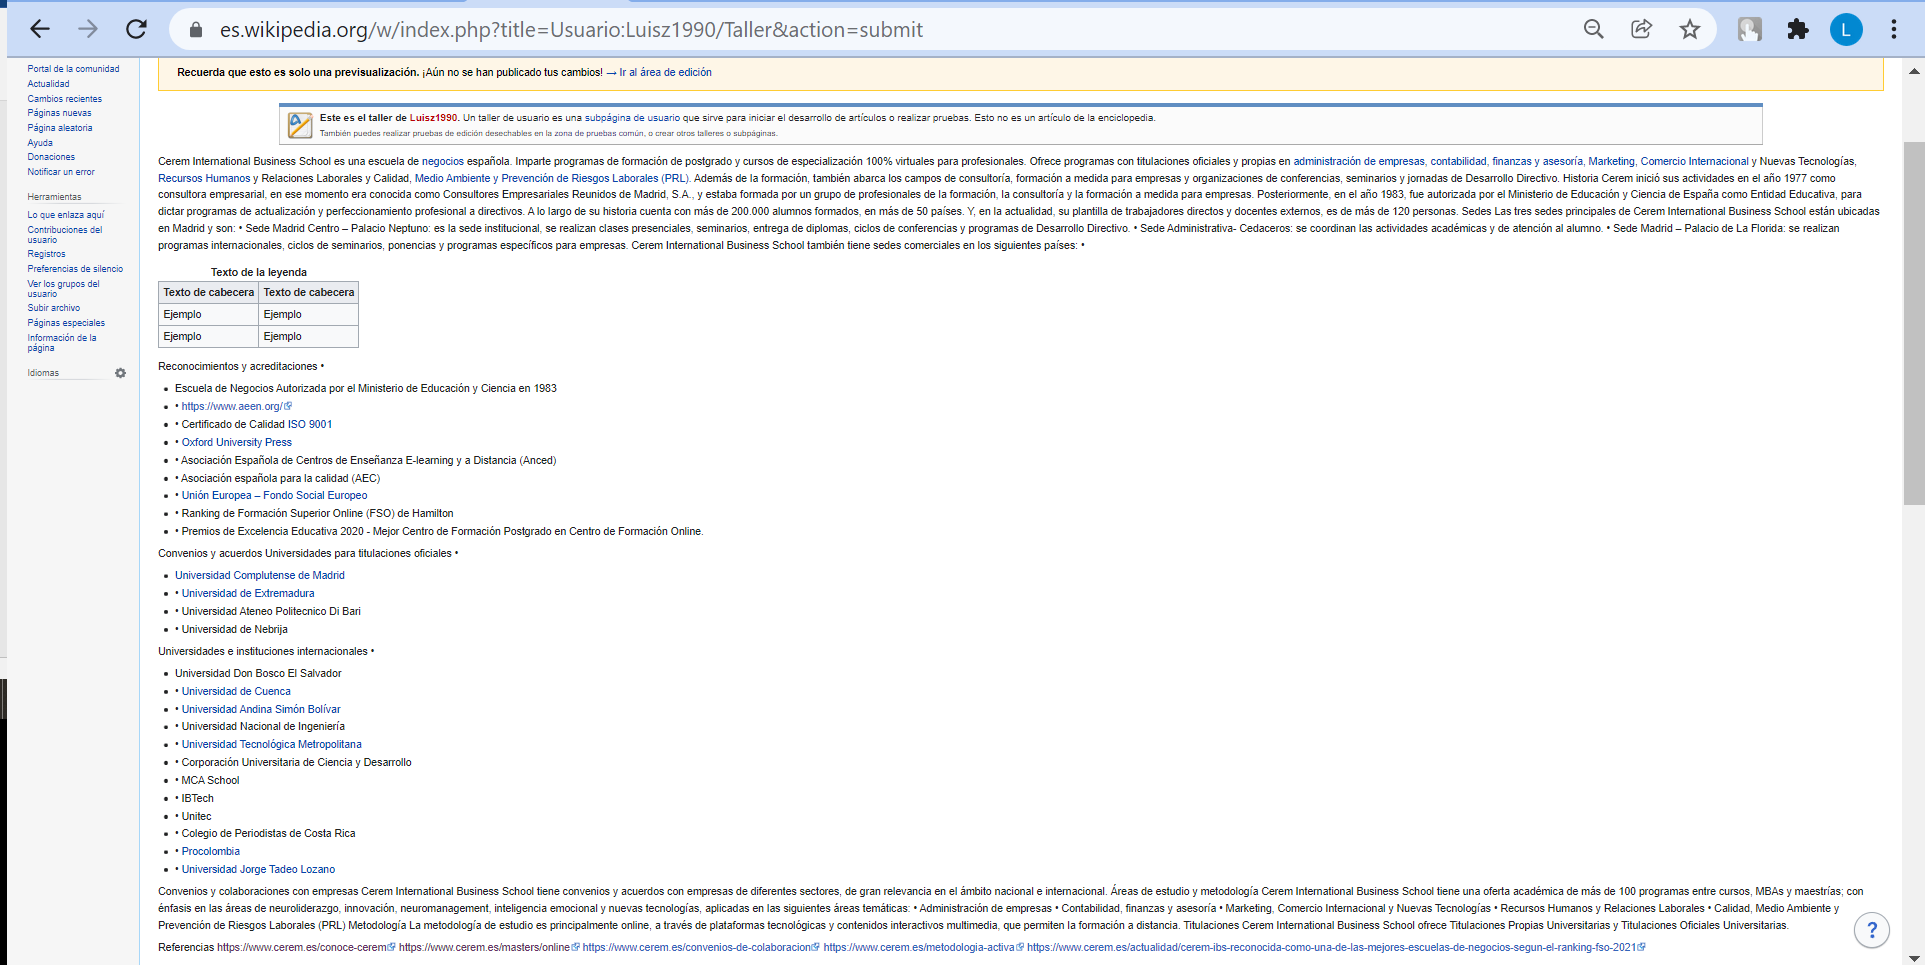The width and height of the screenshot is (1925, 965).
Task: Open the gray extension icon beside the puzzle piece
Action: 1750,29
